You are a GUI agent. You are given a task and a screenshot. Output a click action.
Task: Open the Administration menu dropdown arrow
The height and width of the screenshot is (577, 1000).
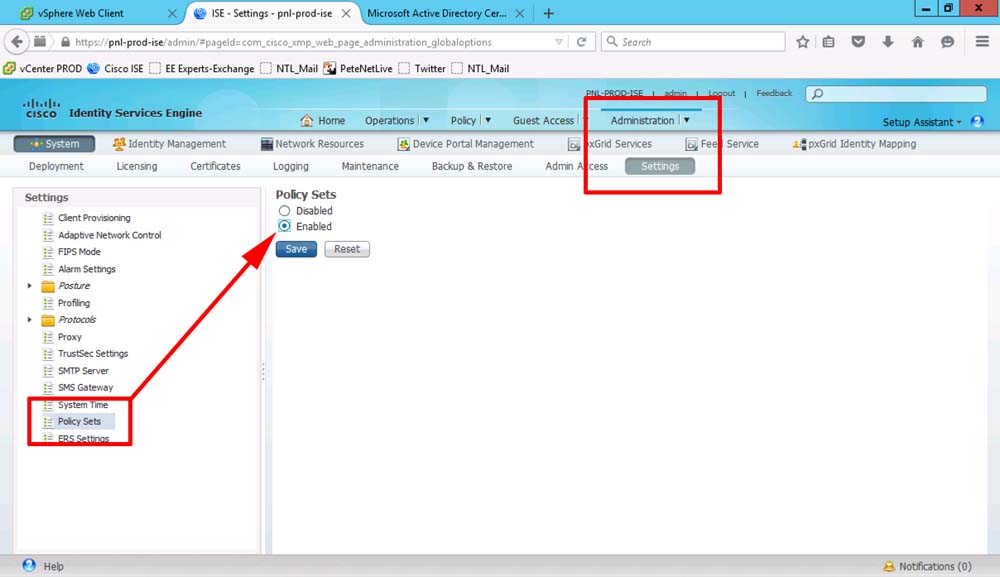pos(687,121)
